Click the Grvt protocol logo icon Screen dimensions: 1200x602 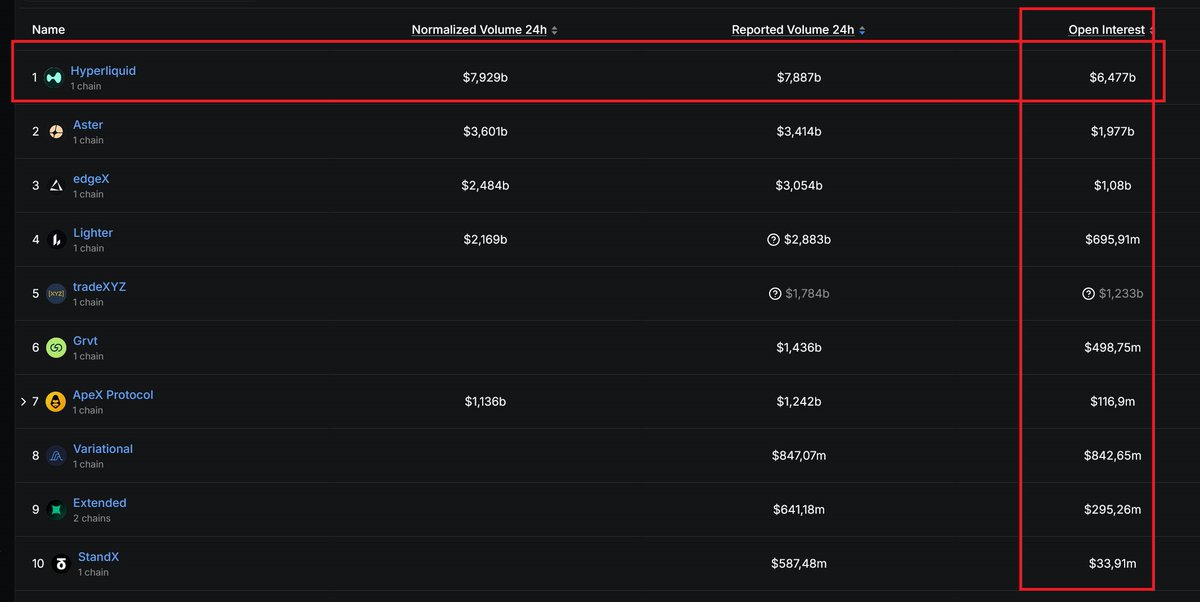[x=56, y=347]
